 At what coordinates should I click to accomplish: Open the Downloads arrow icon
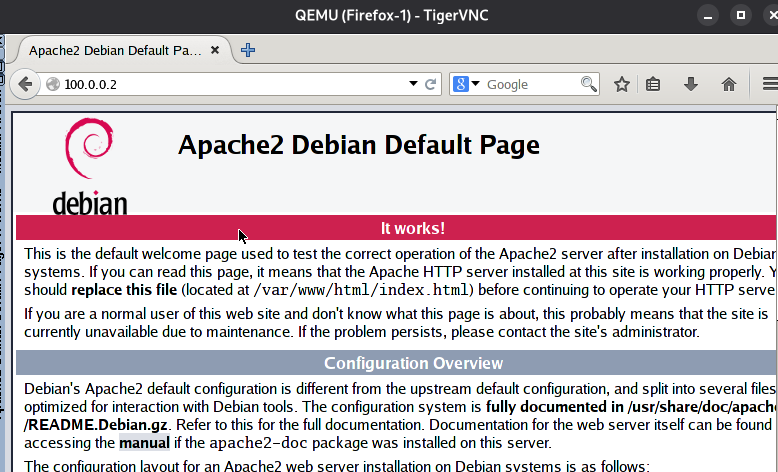click(x=691, y=84)
